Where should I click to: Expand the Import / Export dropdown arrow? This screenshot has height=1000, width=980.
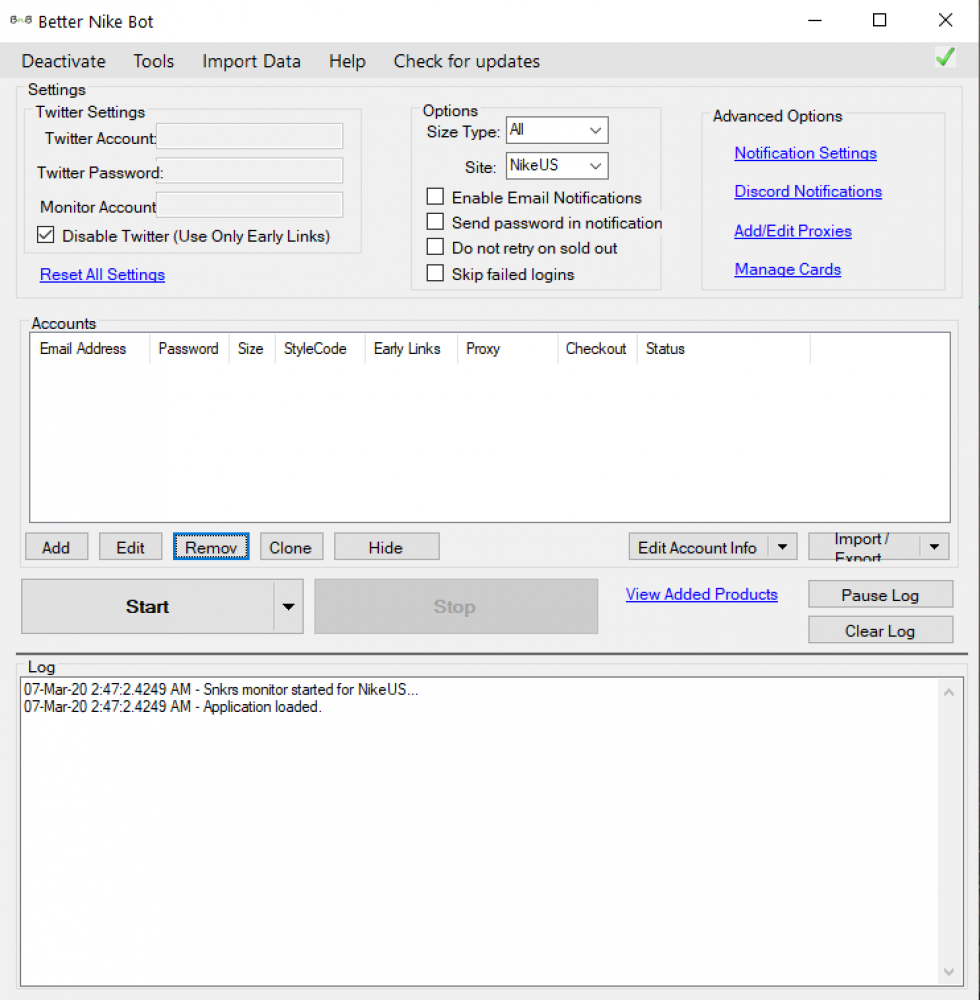click(934, 547)
